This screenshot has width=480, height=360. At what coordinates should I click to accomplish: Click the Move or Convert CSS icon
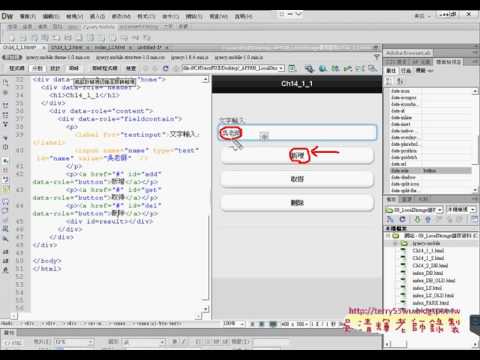click(5, 239)
